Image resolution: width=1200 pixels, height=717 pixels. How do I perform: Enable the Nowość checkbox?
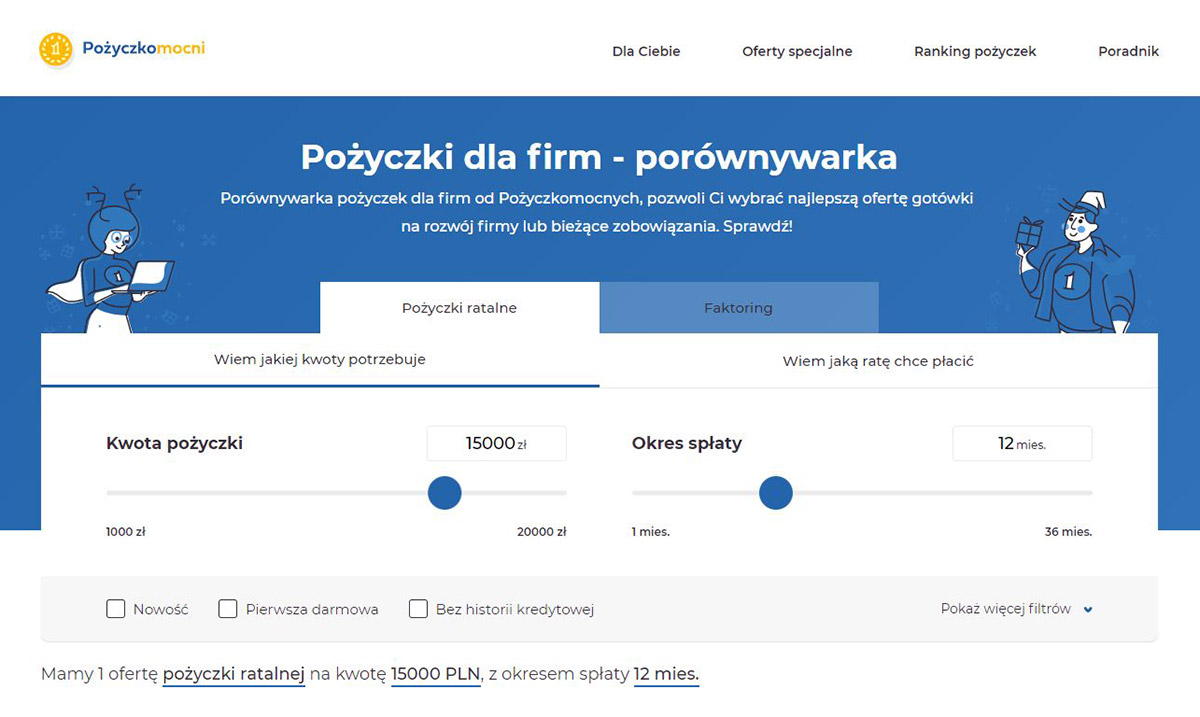pos(116,609)
